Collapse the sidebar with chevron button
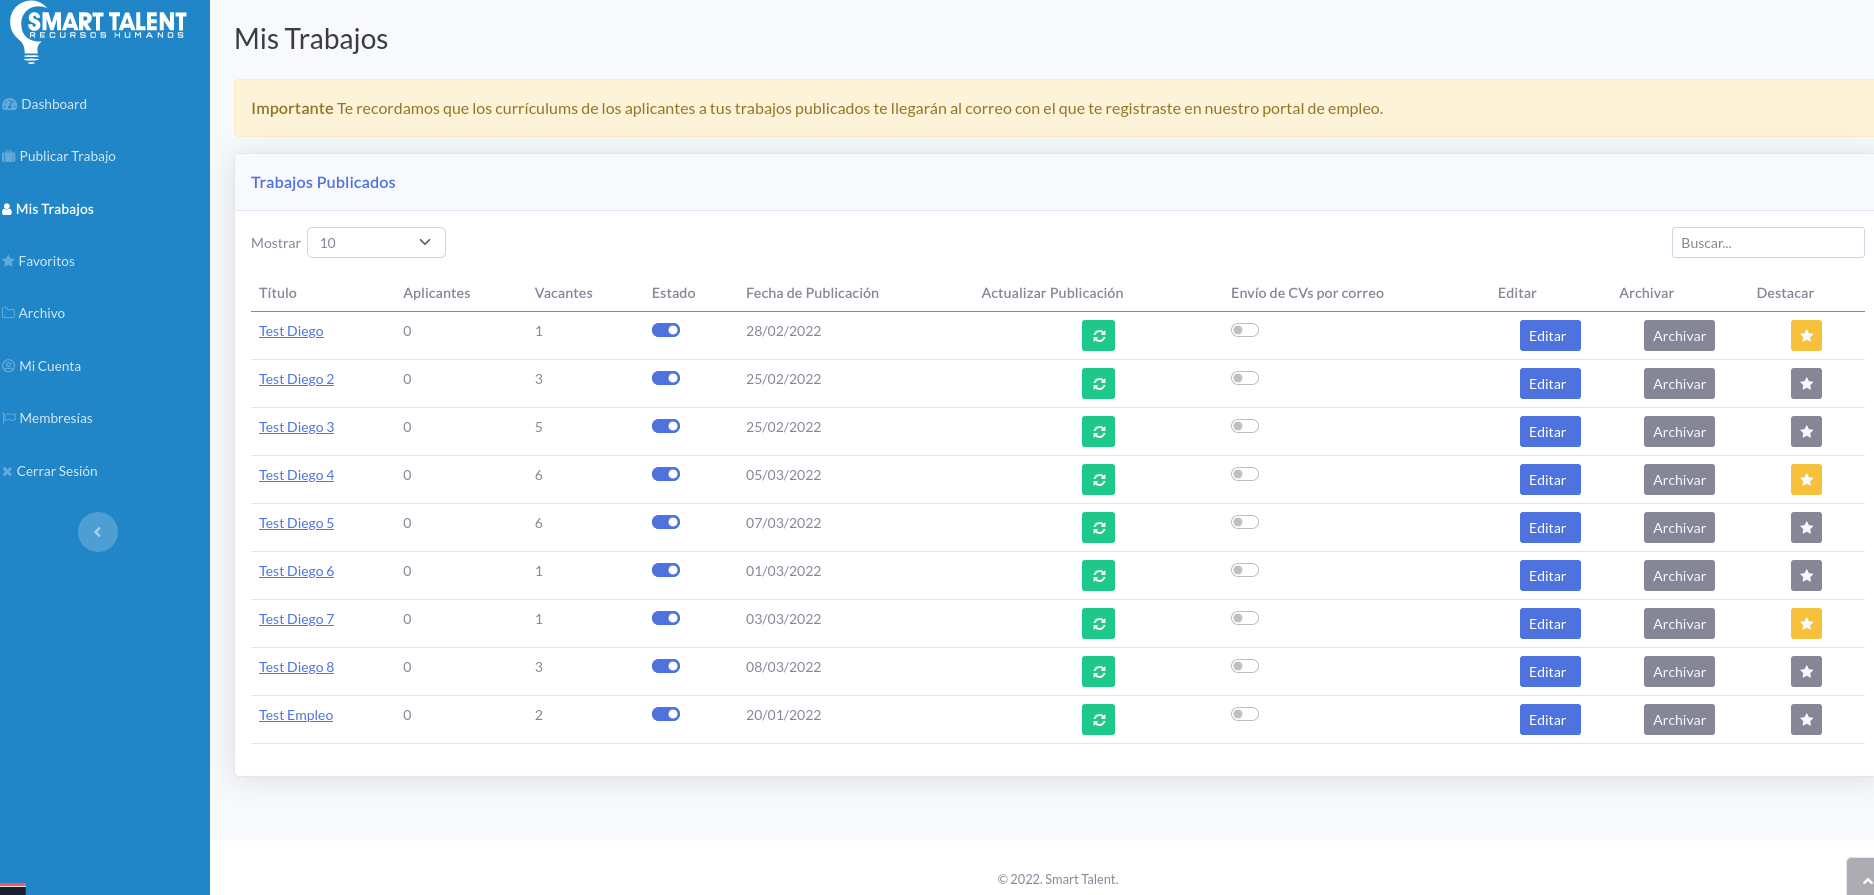This screenshot has width=1874, height=895. (98, 532)
